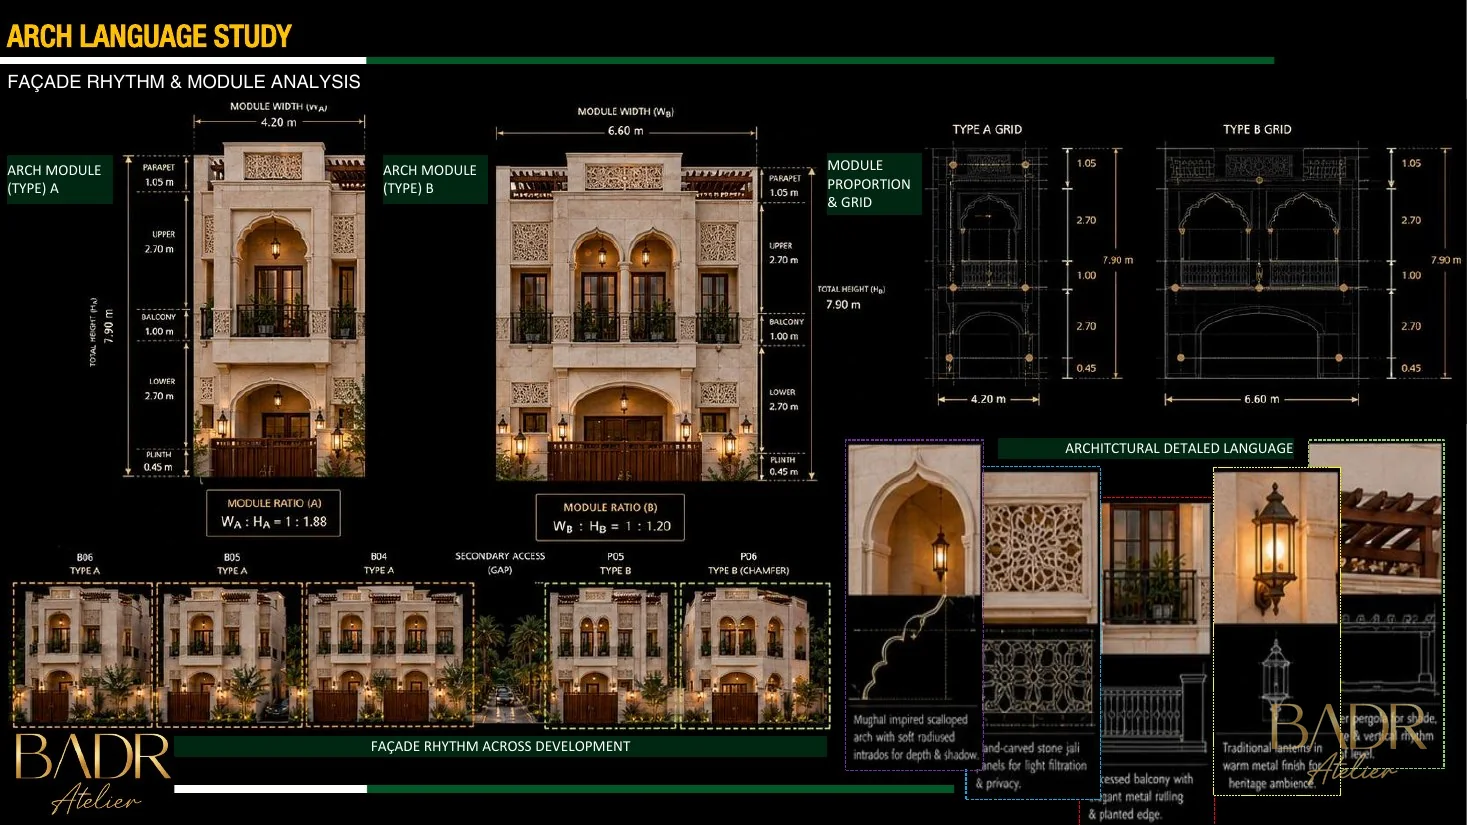Click the MODULE WIDTH (WB) 6.60 m dimension
1467x825 pixels.
click(626, 122)
